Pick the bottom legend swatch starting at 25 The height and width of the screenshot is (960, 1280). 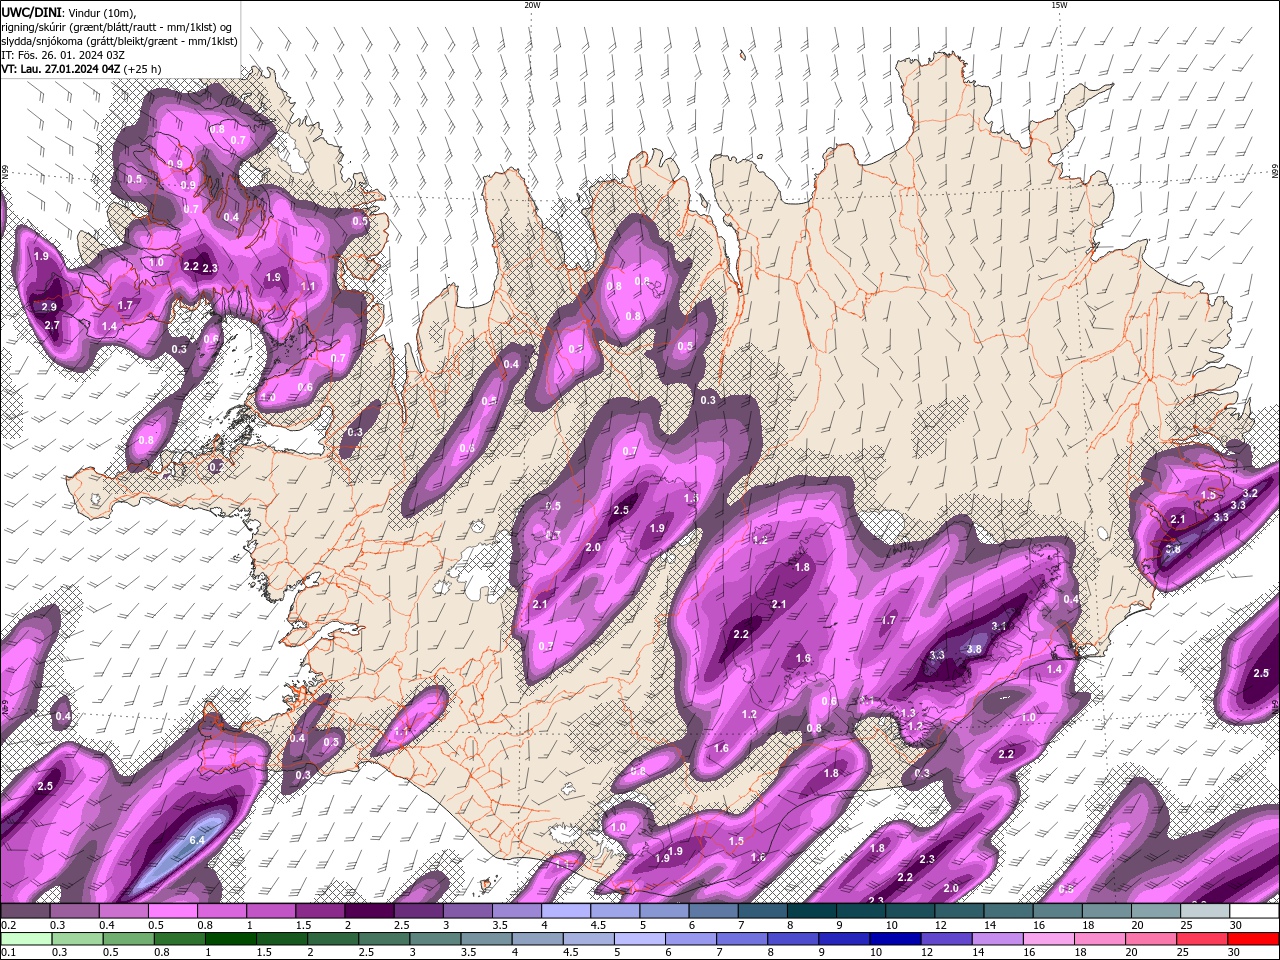coord(1202,939)
